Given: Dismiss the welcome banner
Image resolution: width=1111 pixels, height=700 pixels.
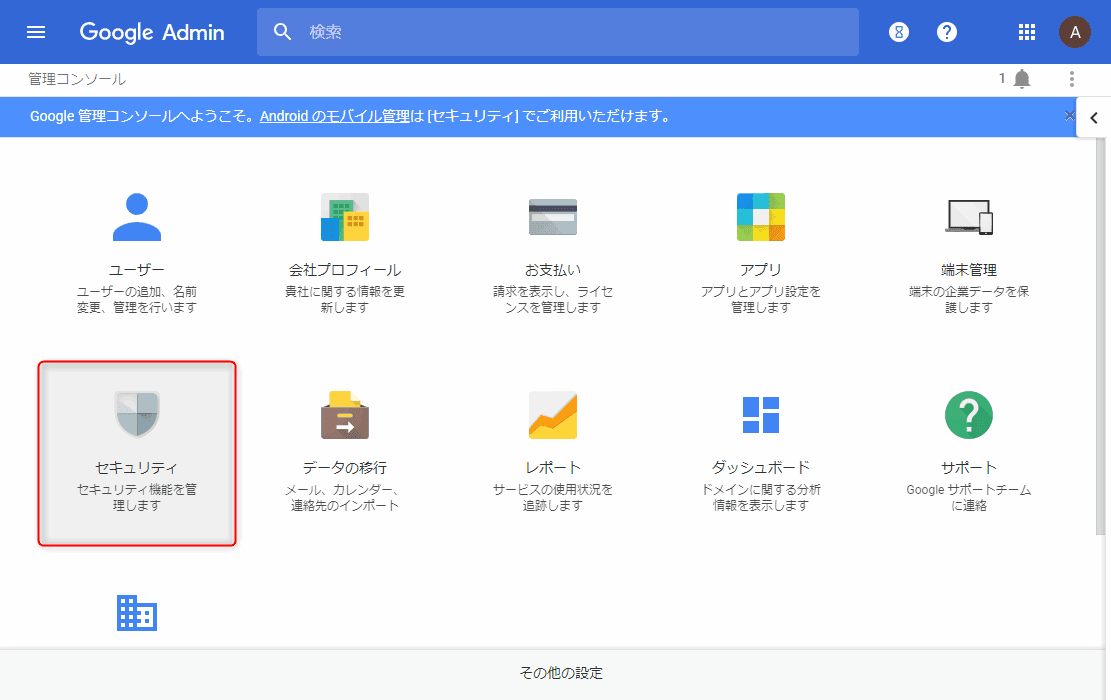Looking at the screenshot, I should pos(1069,116).
